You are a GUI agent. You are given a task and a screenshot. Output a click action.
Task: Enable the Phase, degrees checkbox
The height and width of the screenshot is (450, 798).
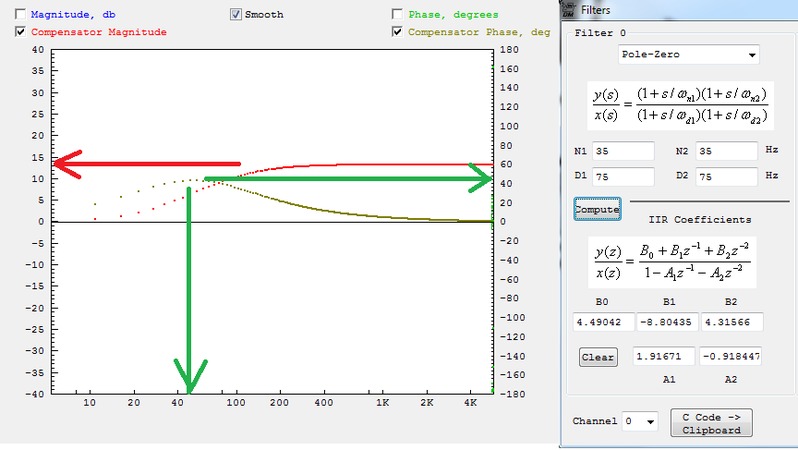[x=399, y=15]
